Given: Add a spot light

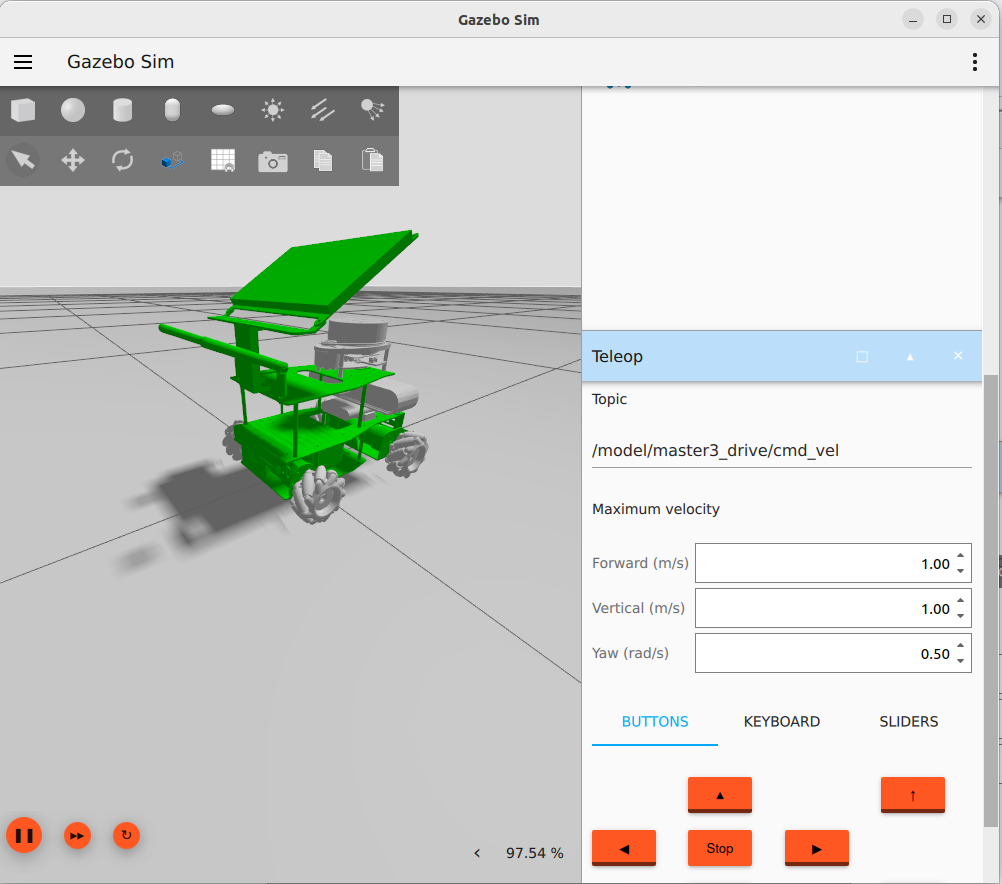Looking at the screenshot, I should coord(372,110).
